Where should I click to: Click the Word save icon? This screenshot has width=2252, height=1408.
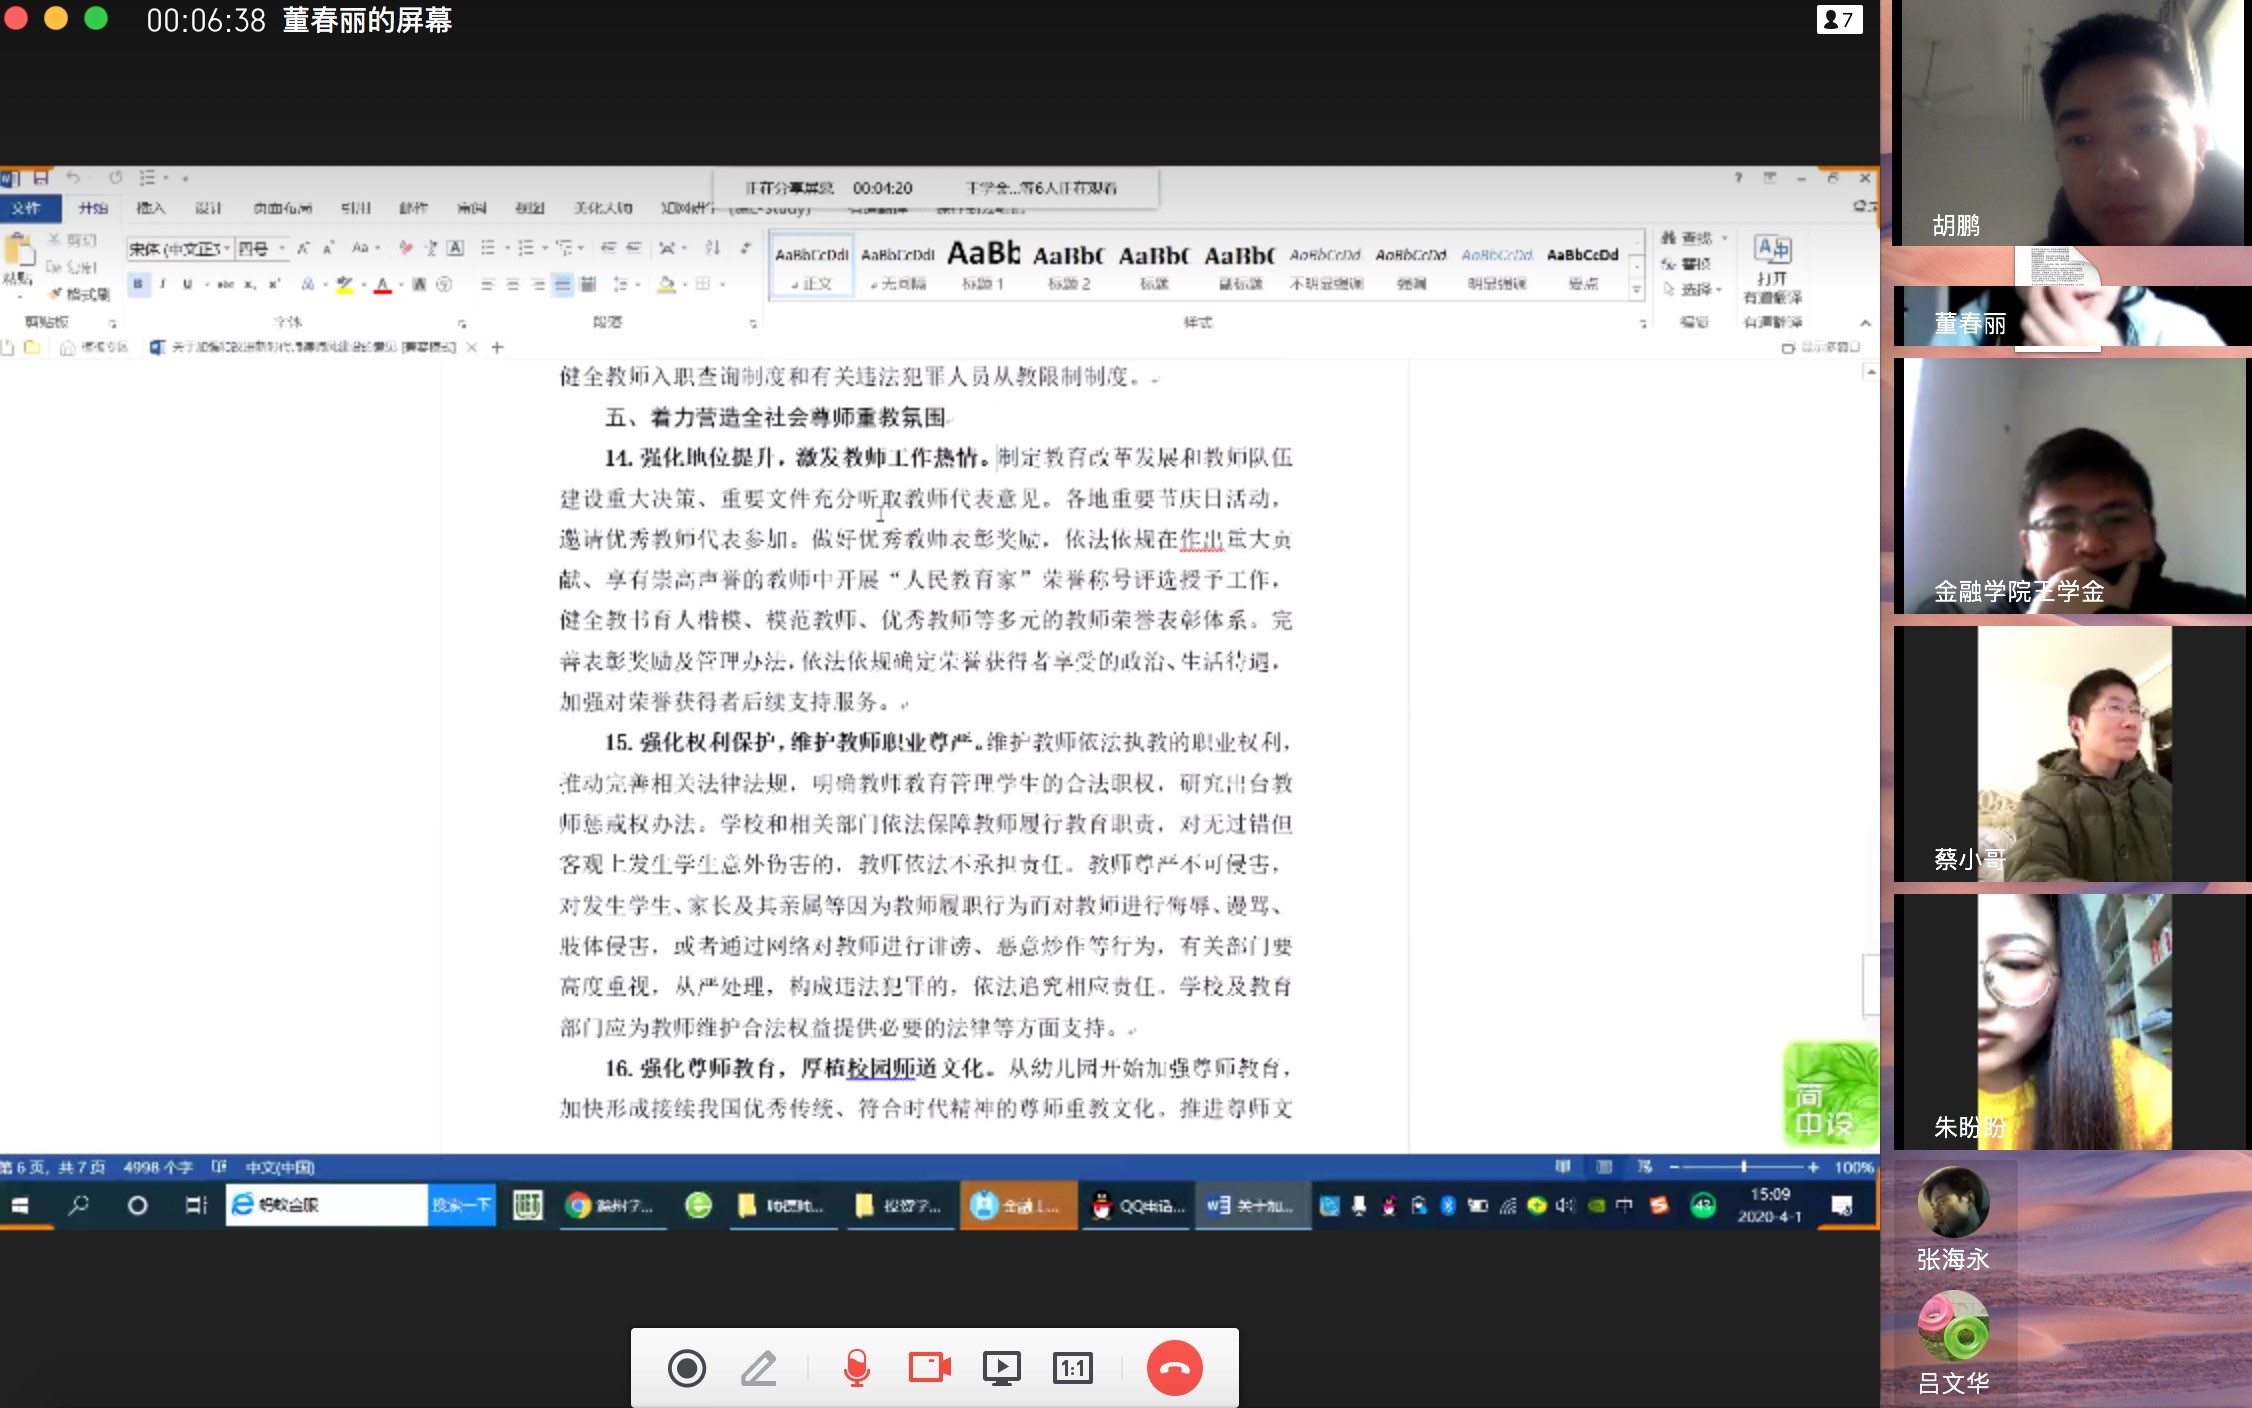pyautogui.click(x=41, y=178)
